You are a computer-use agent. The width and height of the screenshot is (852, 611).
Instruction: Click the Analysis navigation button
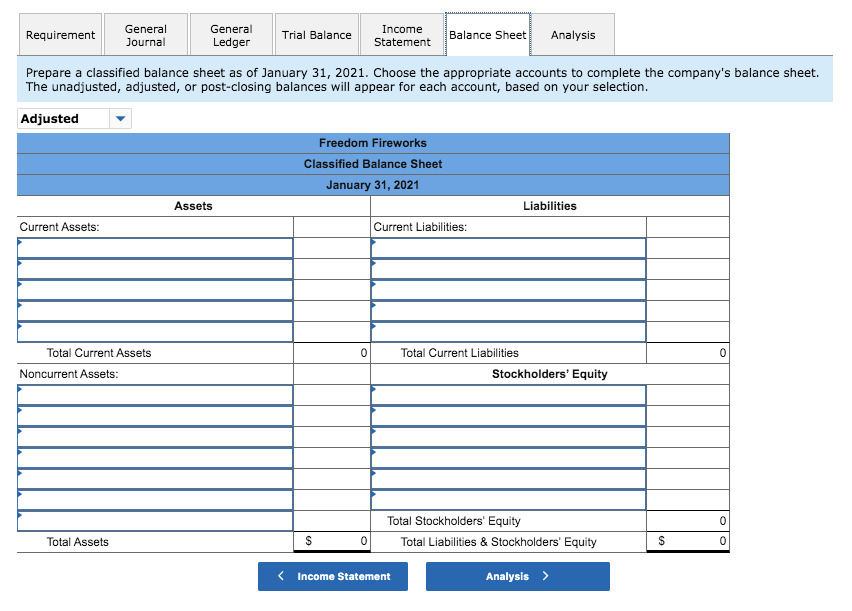(517, 576)
